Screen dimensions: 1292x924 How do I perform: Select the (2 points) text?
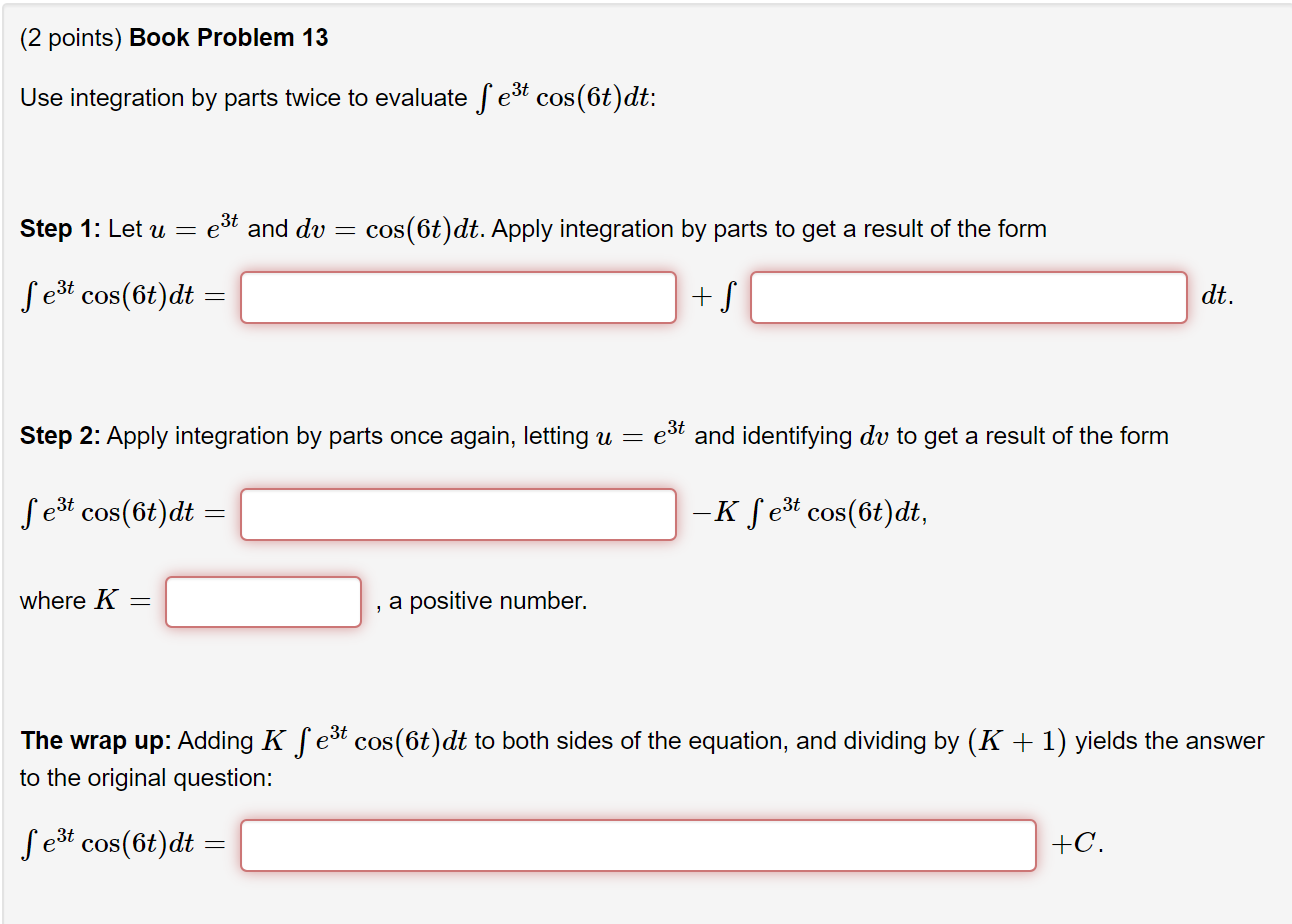coord(66,37)
